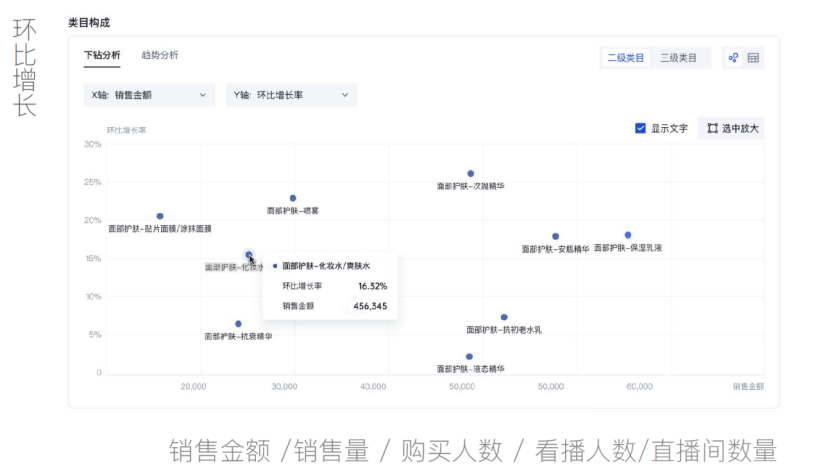Switch to the 趋势分析 tab
822x474 pixels.
pyautogui.click(x=160, y=55)
